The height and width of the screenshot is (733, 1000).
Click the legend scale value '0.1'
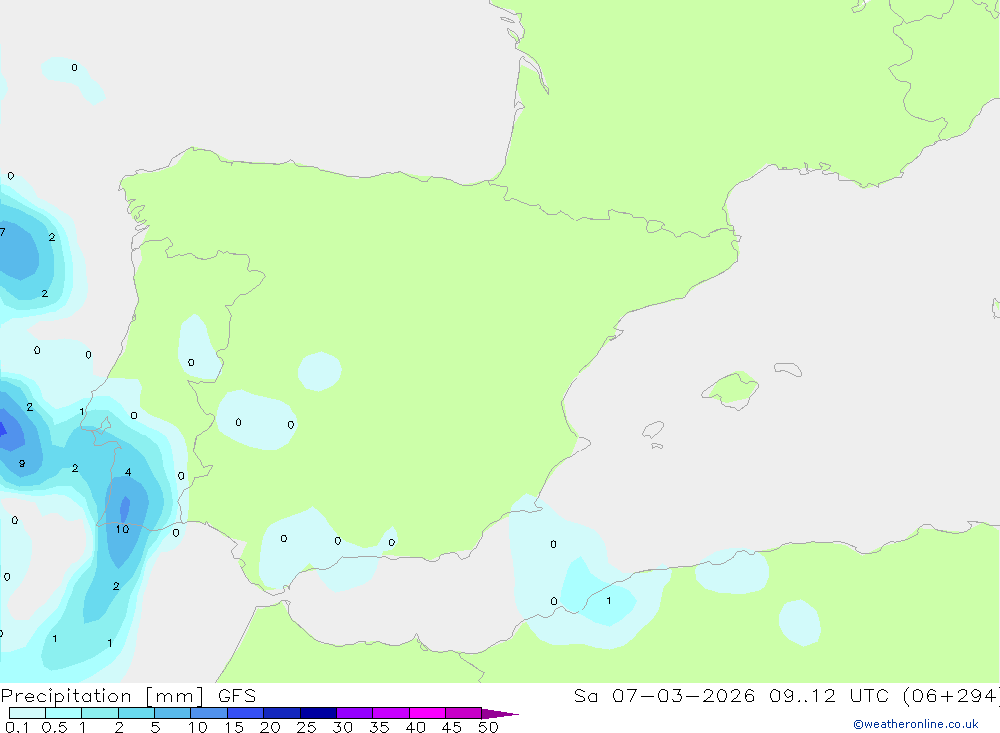coord(17,727)
